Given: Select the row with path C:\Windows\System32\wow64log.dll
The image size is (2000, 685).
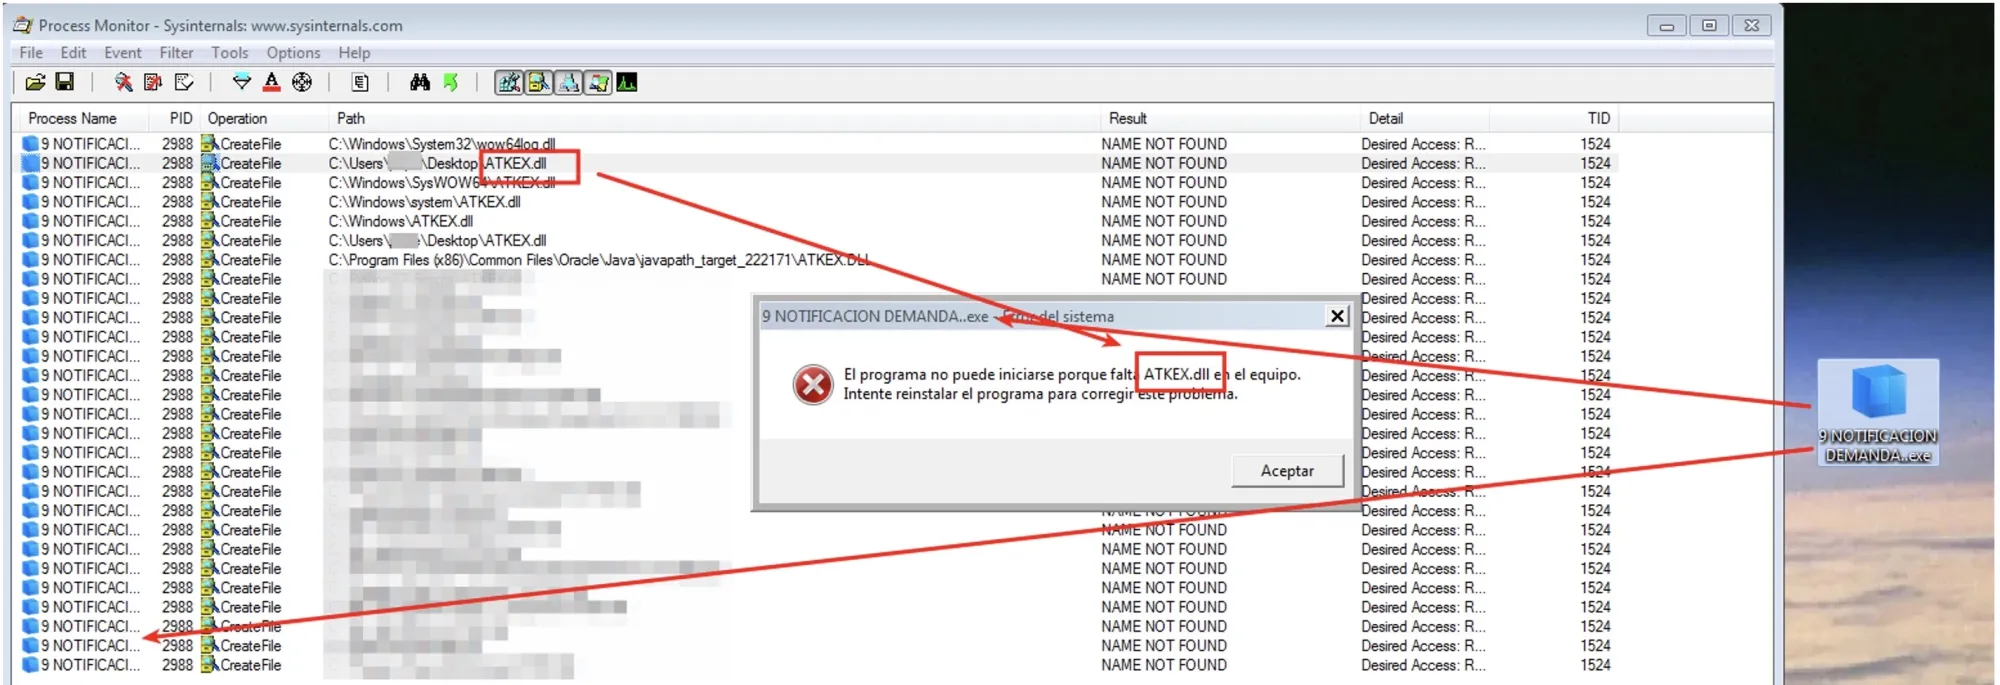Looking at the screenshot, I should pyautogui.click(x=816, y=144).
